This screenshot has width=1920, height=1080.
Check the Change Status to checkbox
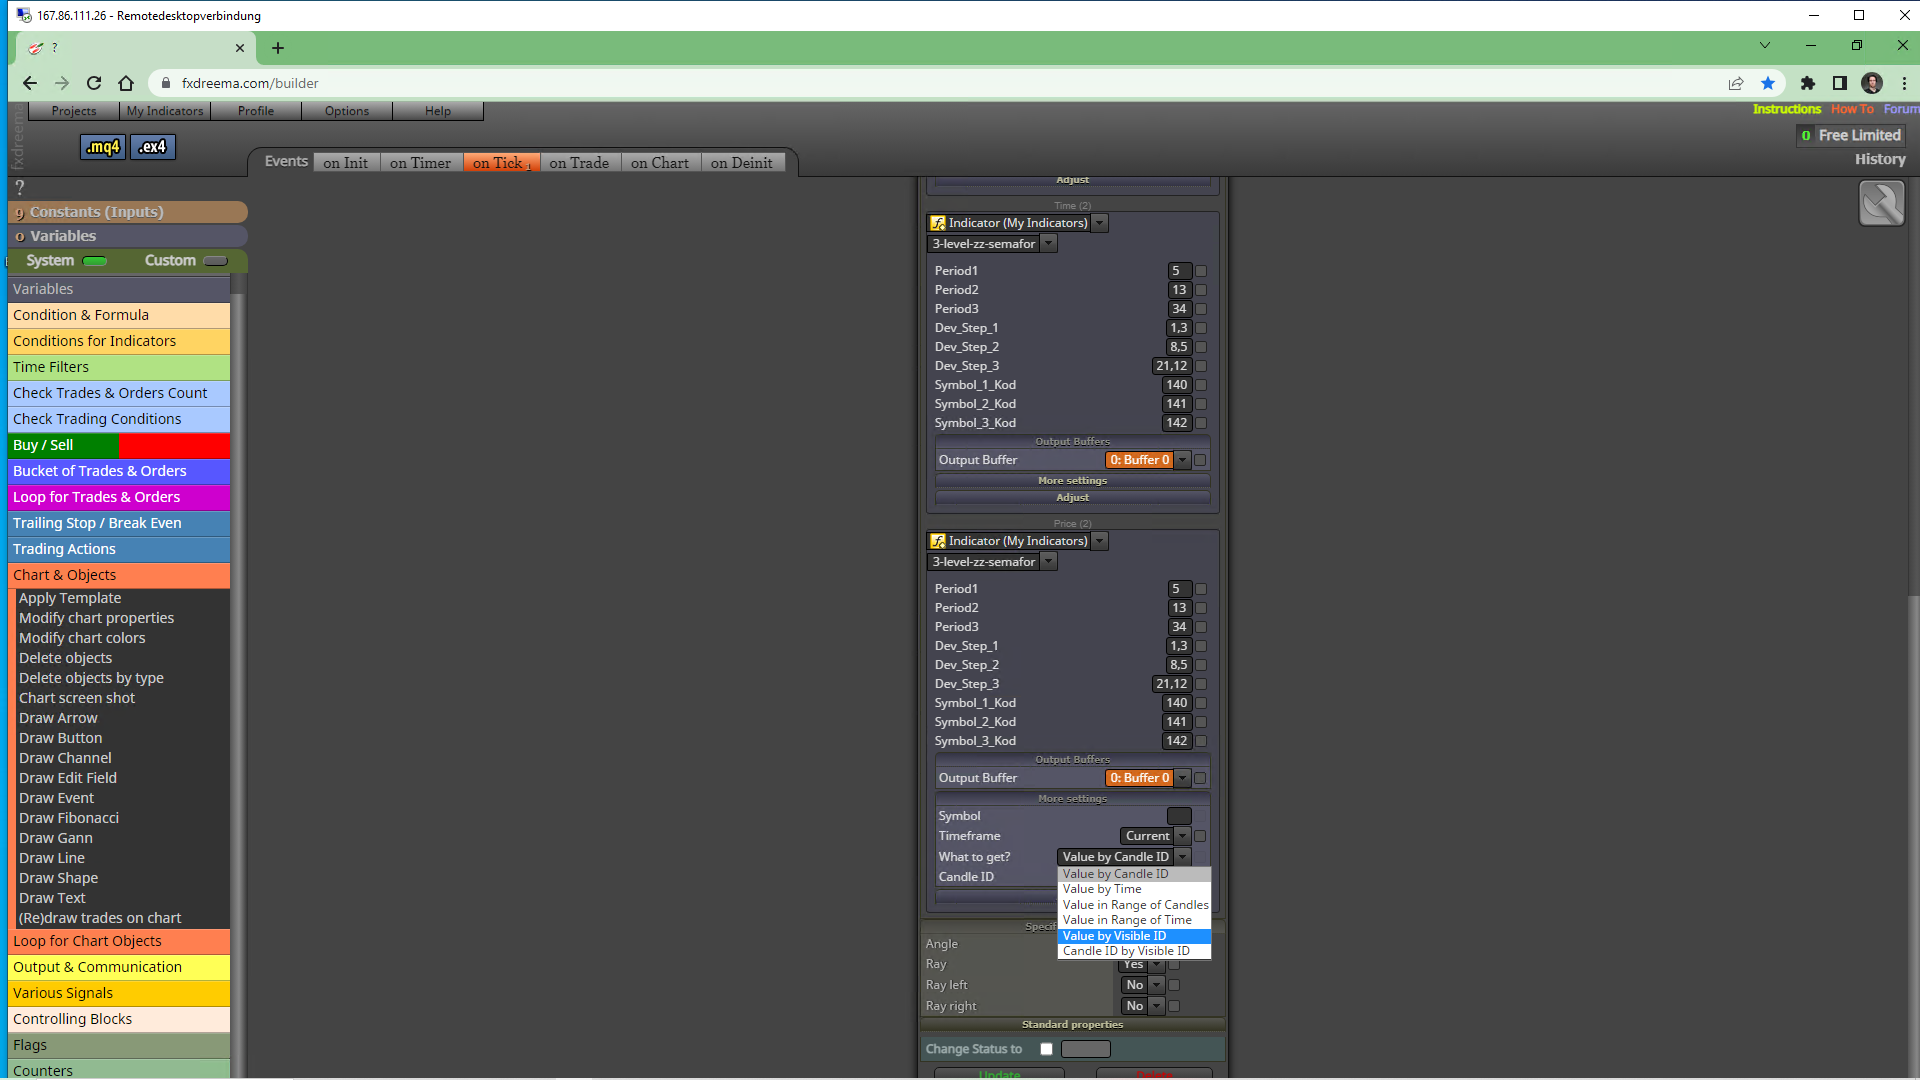coord(1046,1049)
